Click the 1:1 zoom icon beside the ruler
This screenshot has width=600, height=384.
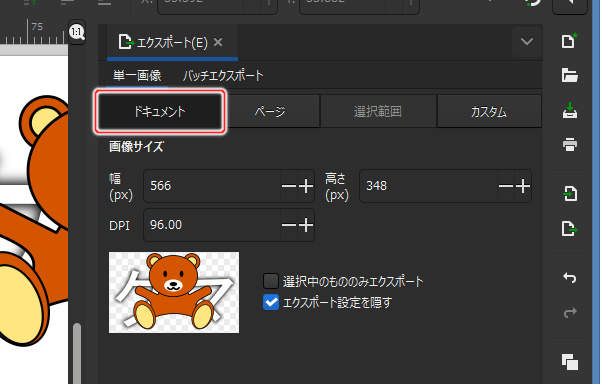pos(77,32)
